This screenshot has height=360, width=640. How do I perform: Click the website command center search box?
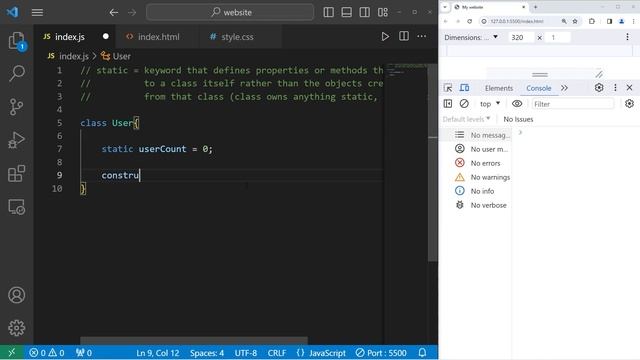pos(230,12)
